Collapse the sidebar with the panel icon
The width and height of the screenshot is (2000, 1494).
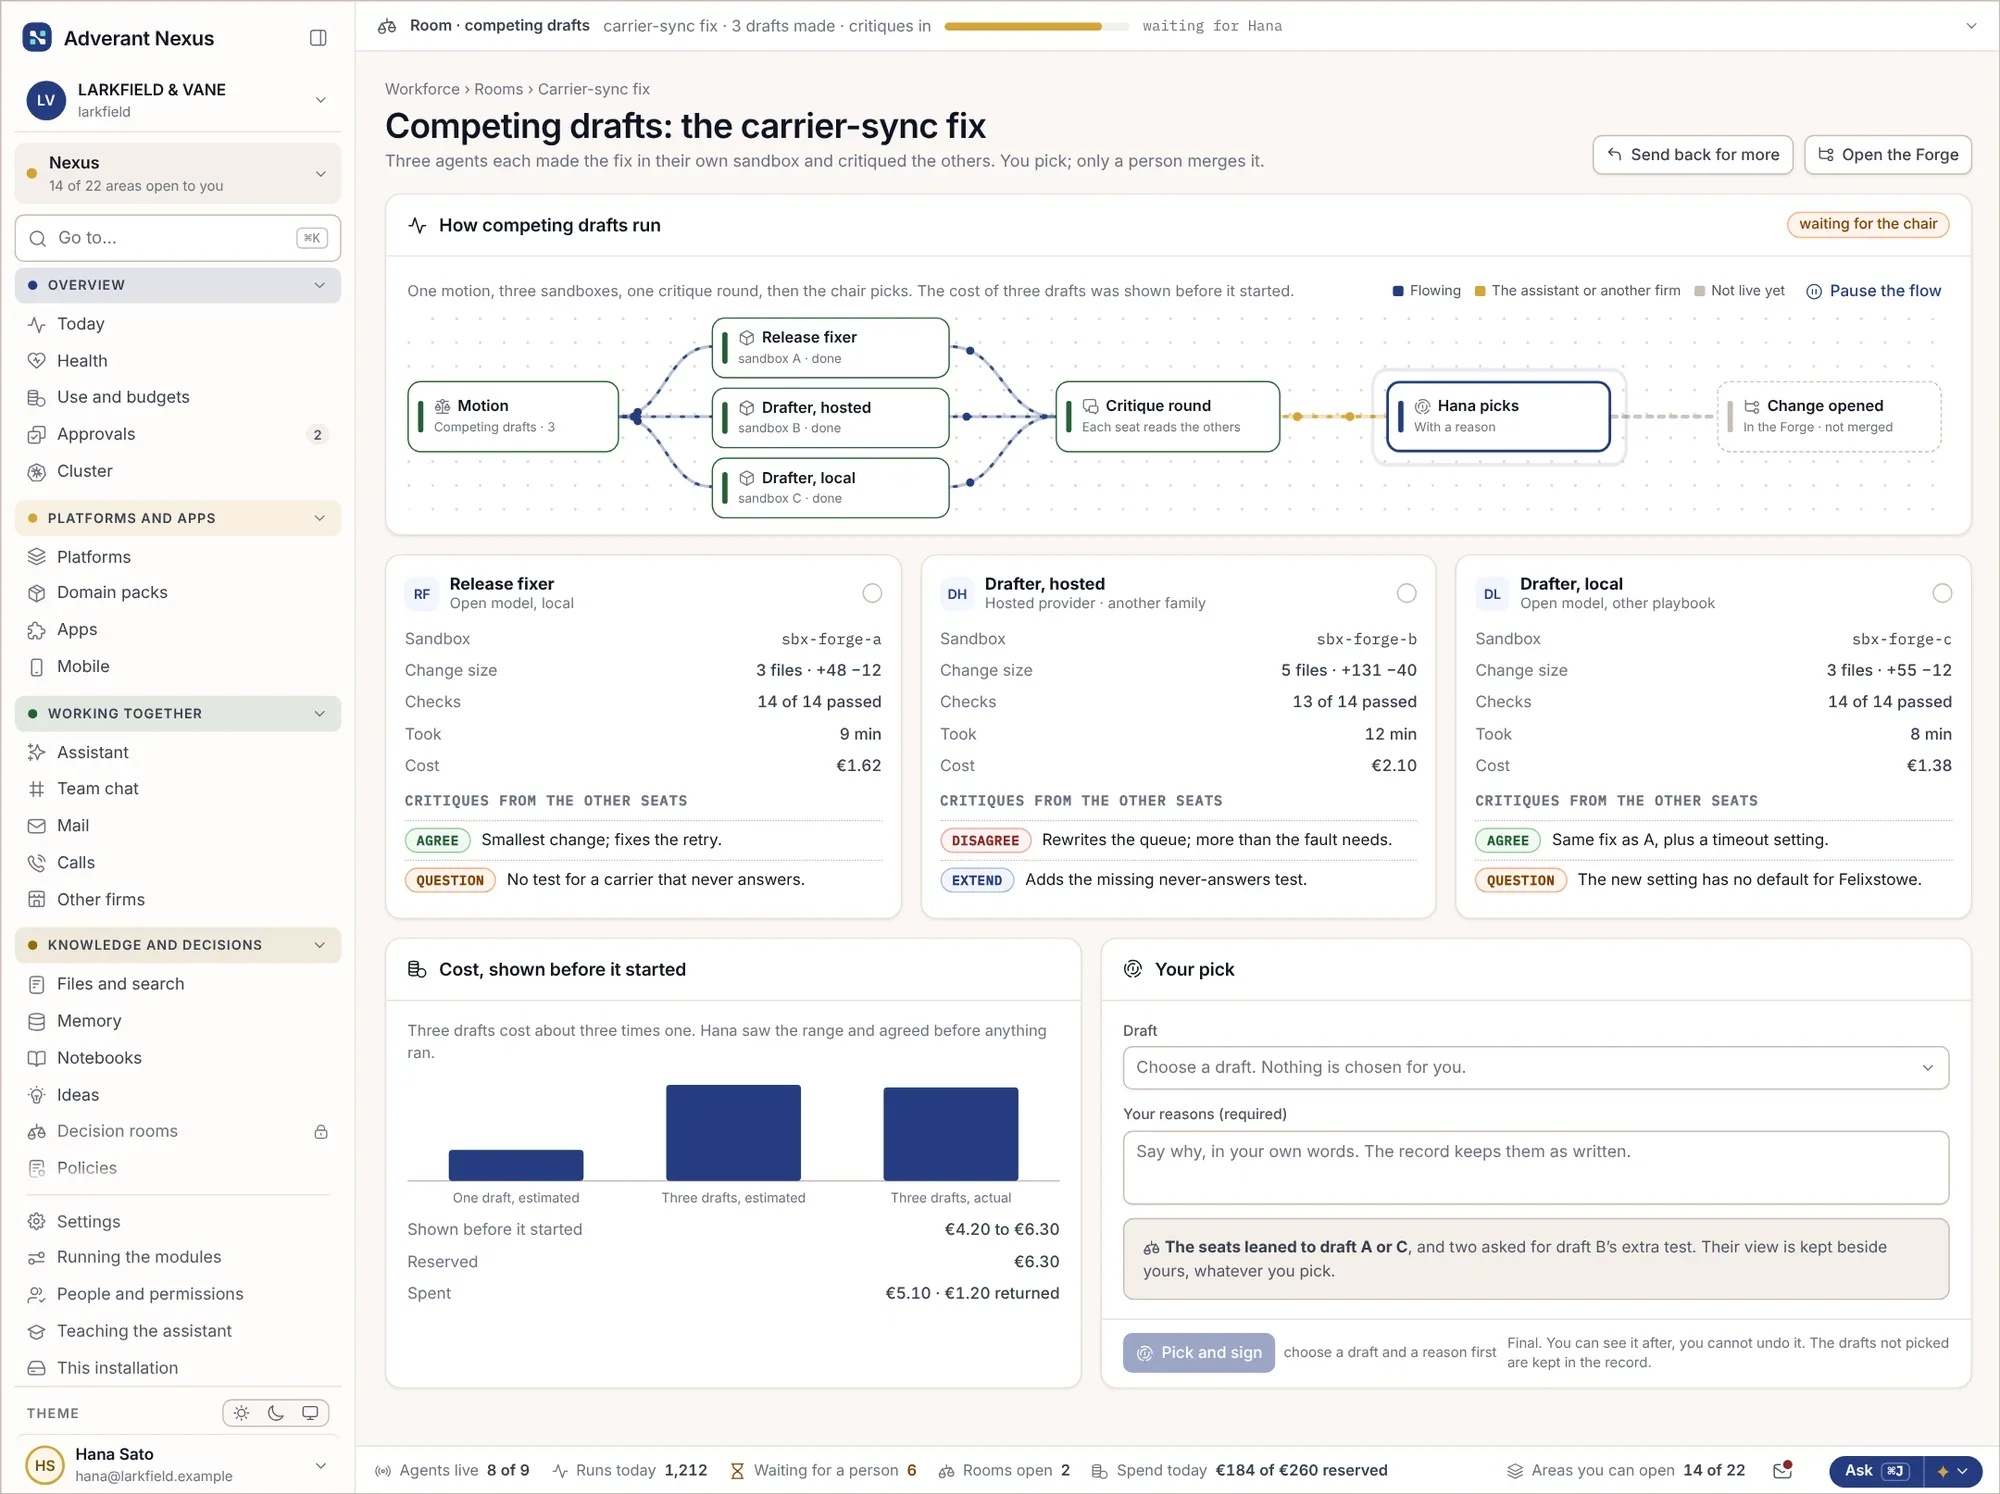click(x=318, y=38)
